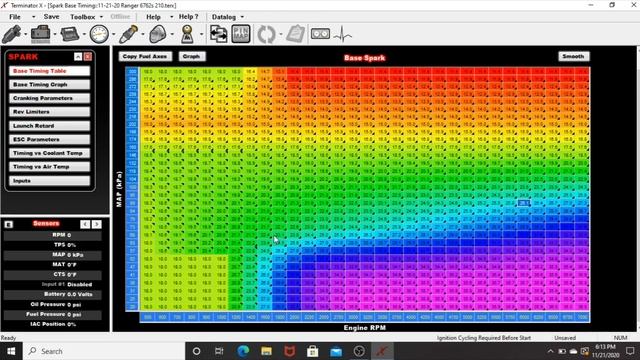Click the heartbeat pulse toolbar icon

[342, 34]
